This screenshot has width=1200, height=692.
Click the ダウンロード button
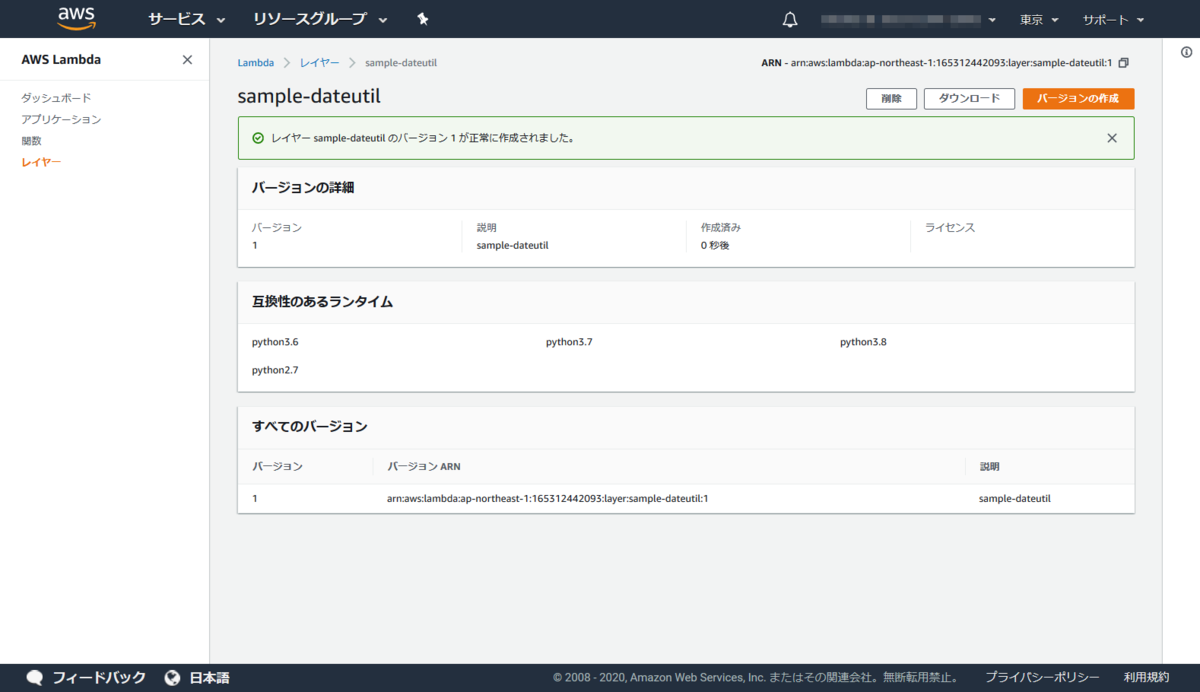pos(969,98)
